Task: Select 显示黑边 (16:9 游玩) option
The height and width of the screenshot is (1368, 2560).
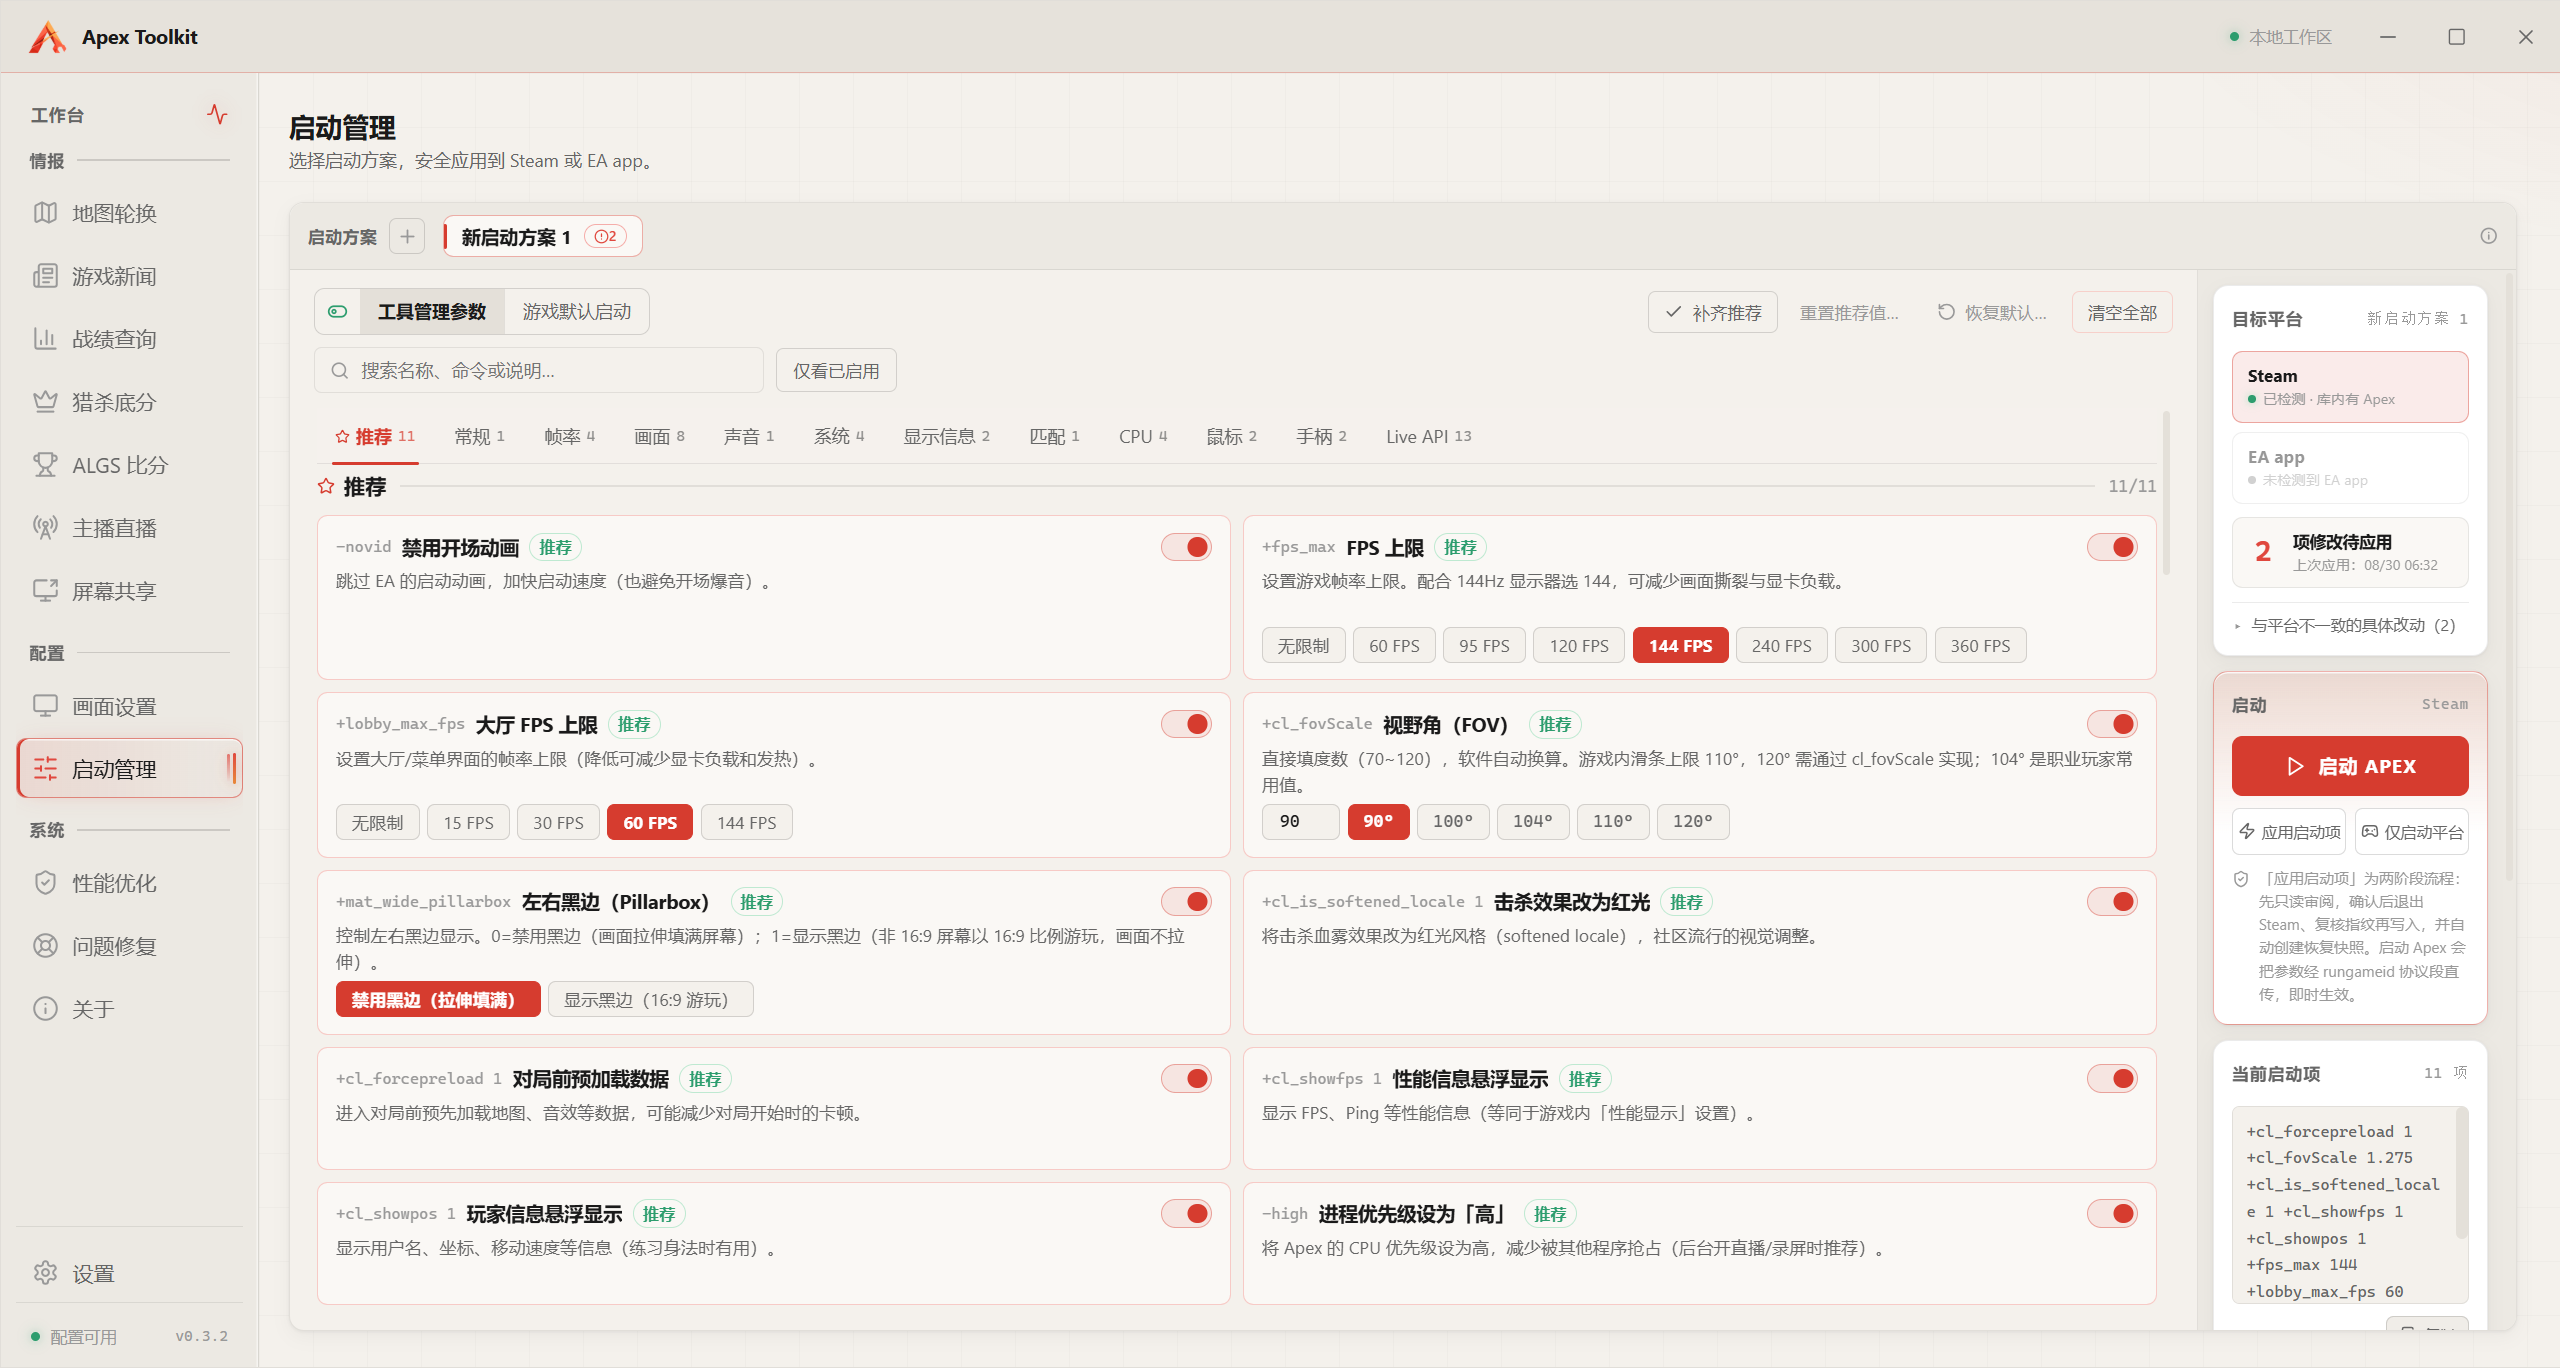Action: click(650, 999)
